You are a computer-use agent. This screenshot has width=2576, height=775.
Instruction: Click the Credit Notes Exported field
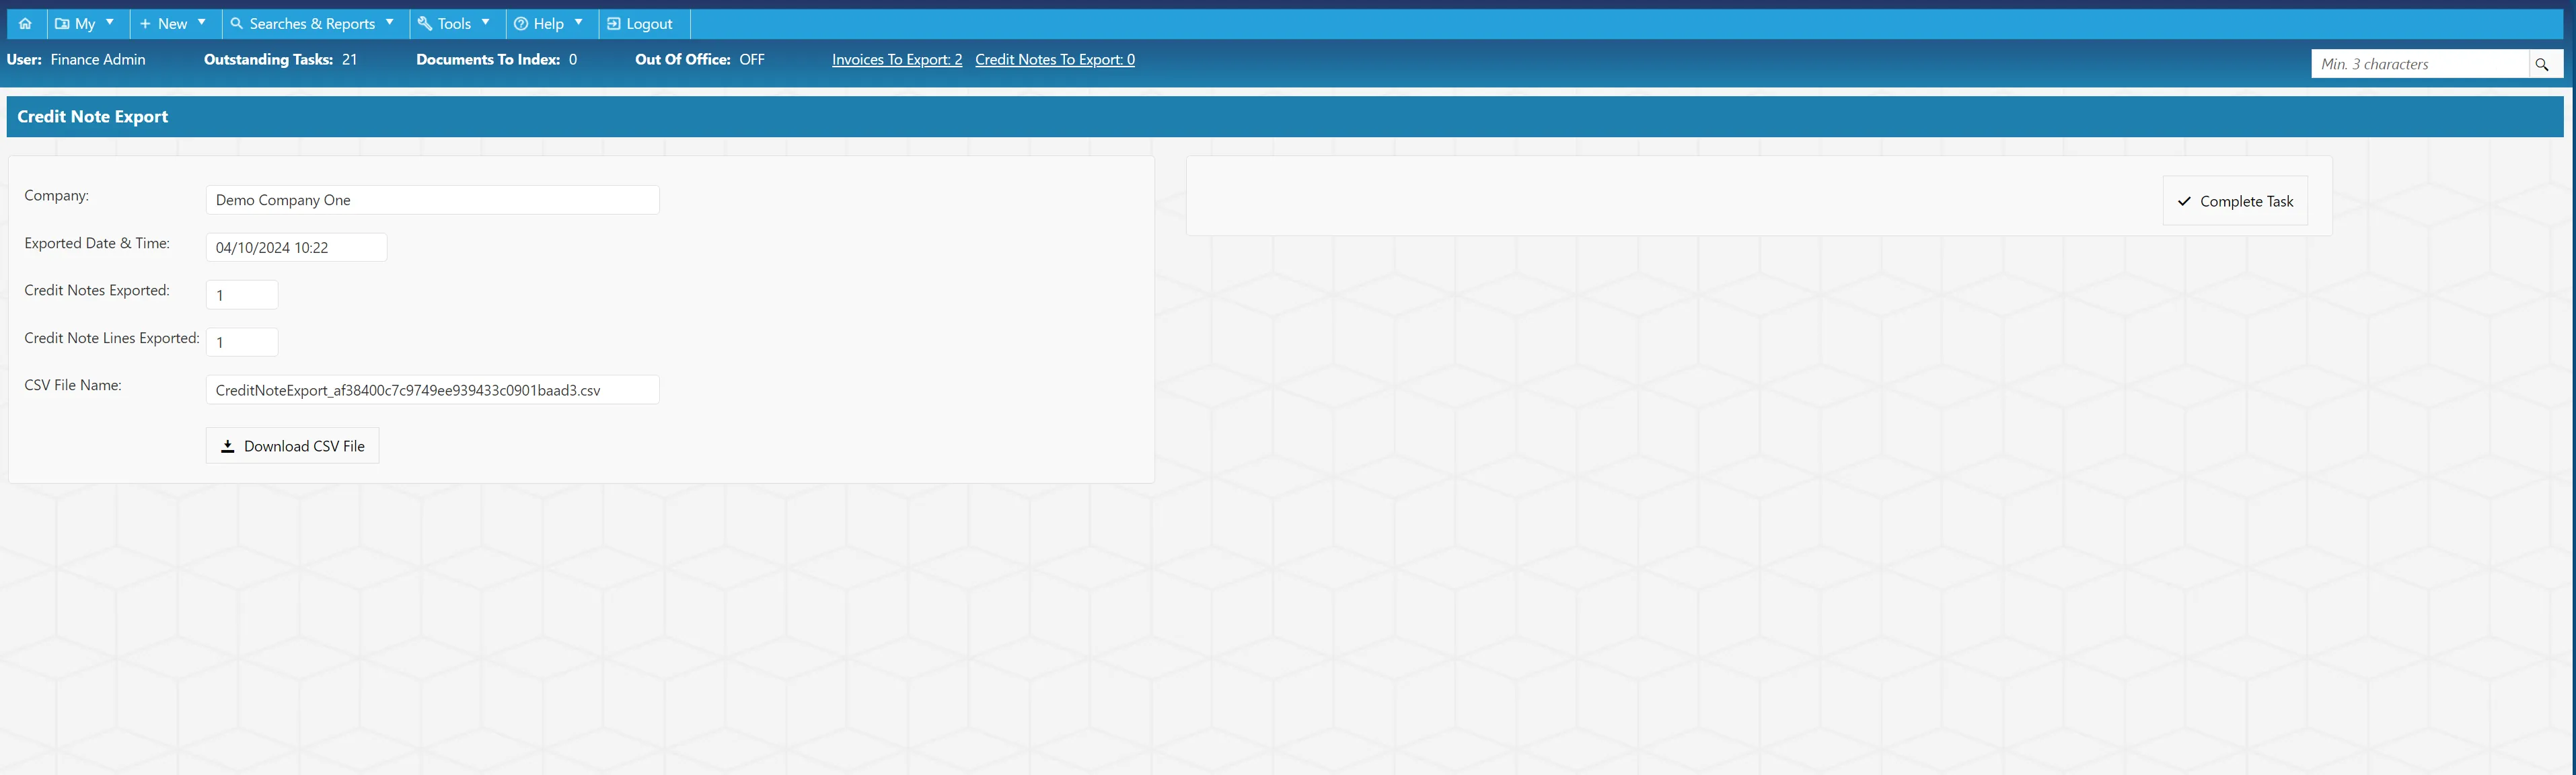[242, 295]
